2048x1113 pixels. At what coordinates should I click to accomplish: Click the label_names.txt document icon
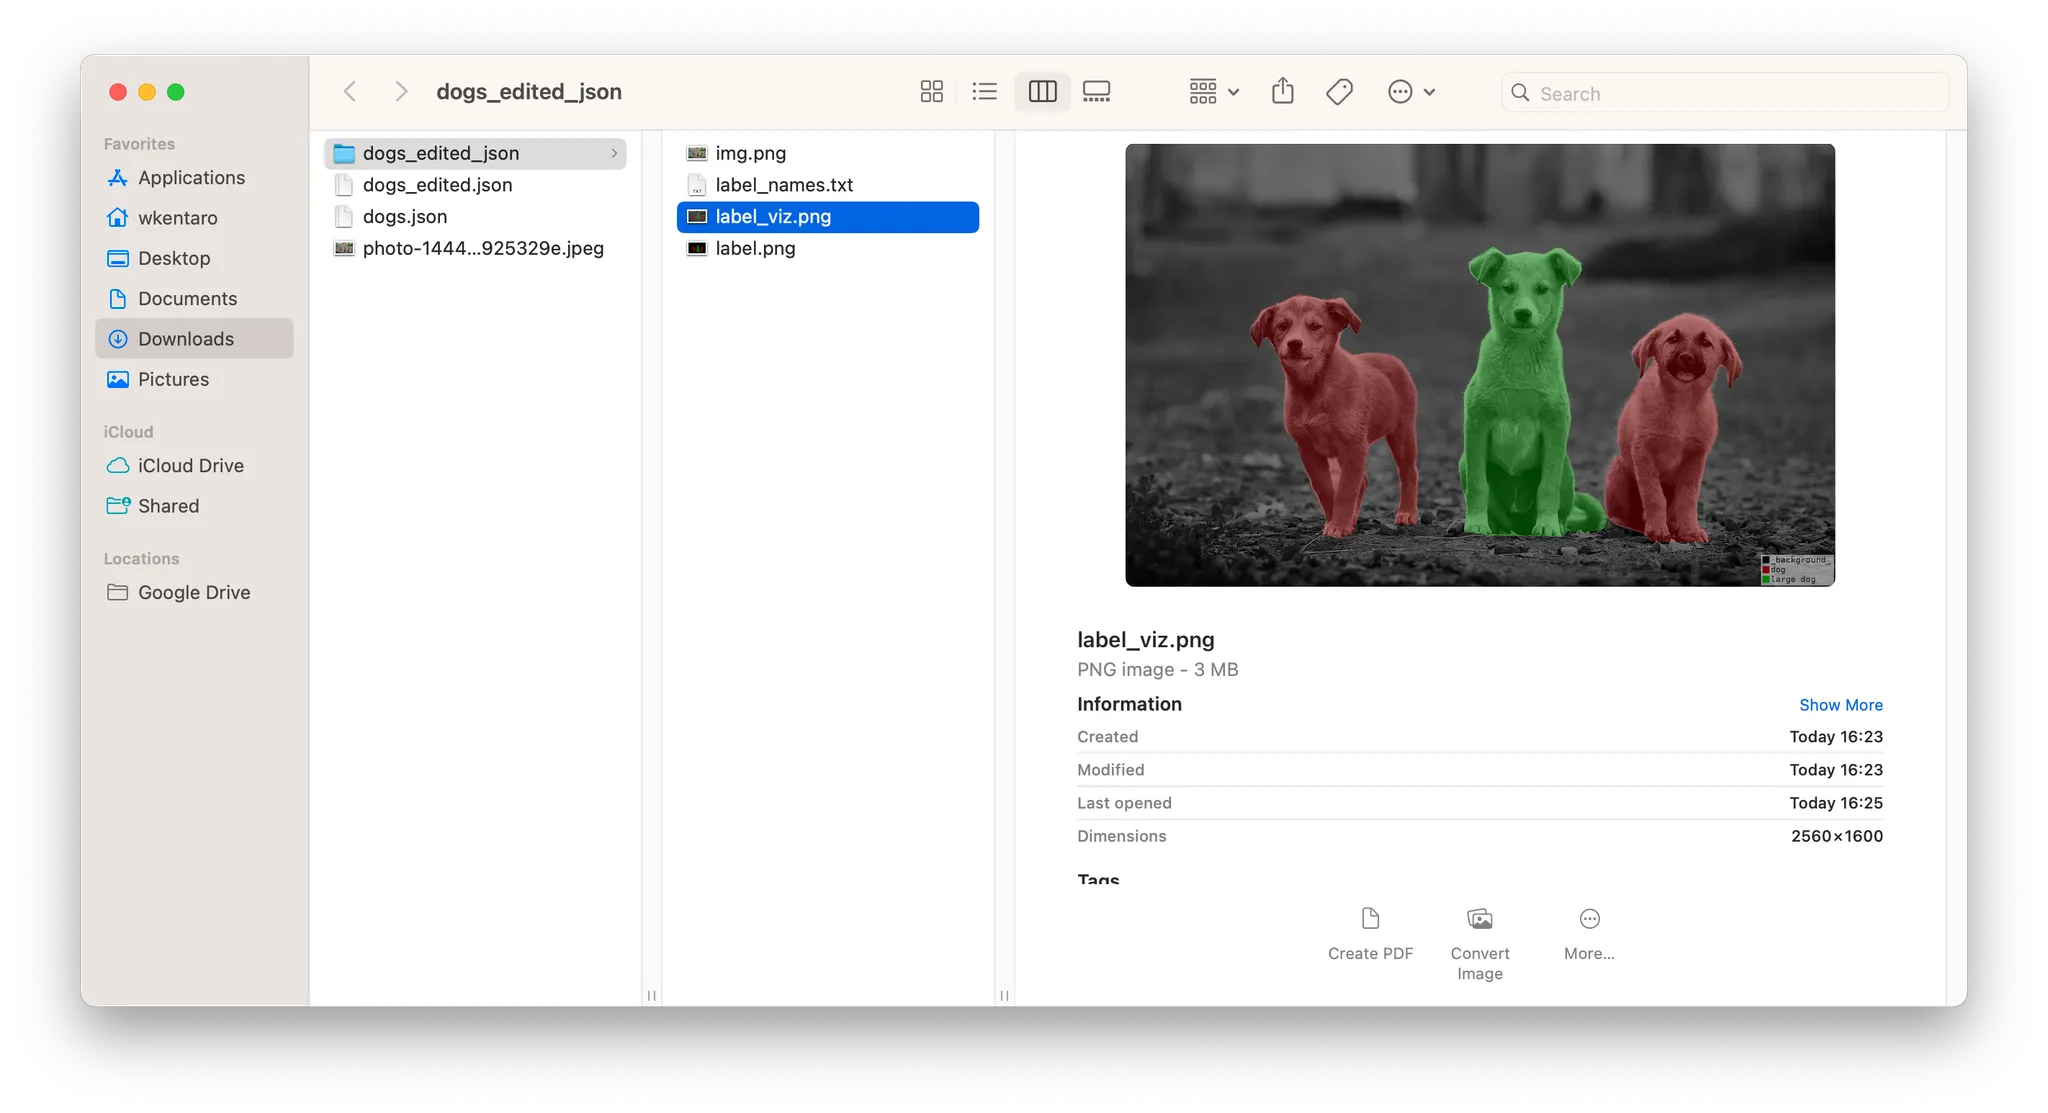click(697, 185)
